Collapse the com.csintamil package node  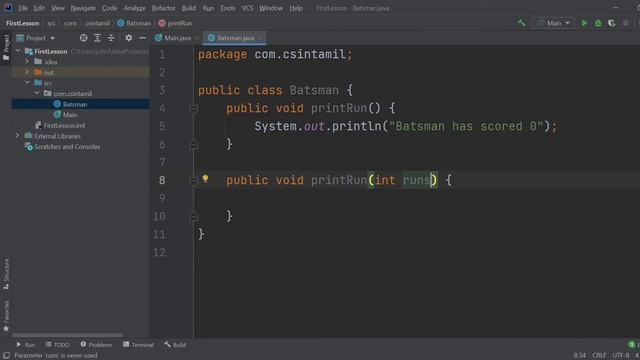click(x=37, y=93)
